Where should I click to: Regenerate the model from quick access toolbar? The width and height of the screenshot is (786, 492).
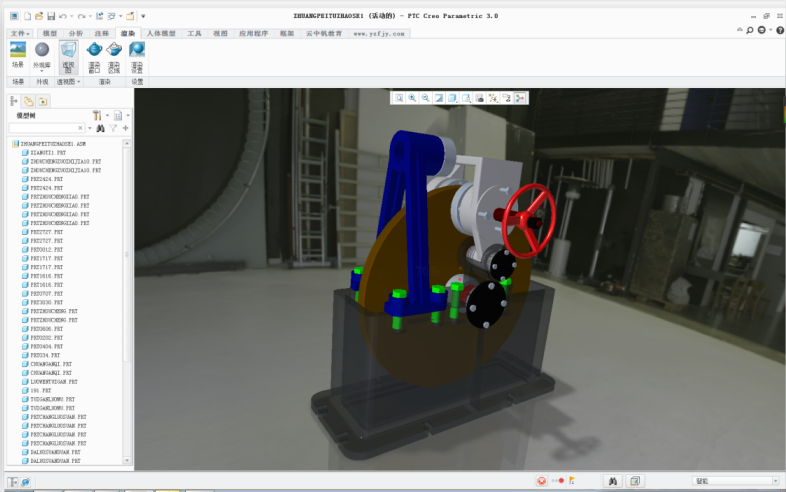click(x=99, y=16)
